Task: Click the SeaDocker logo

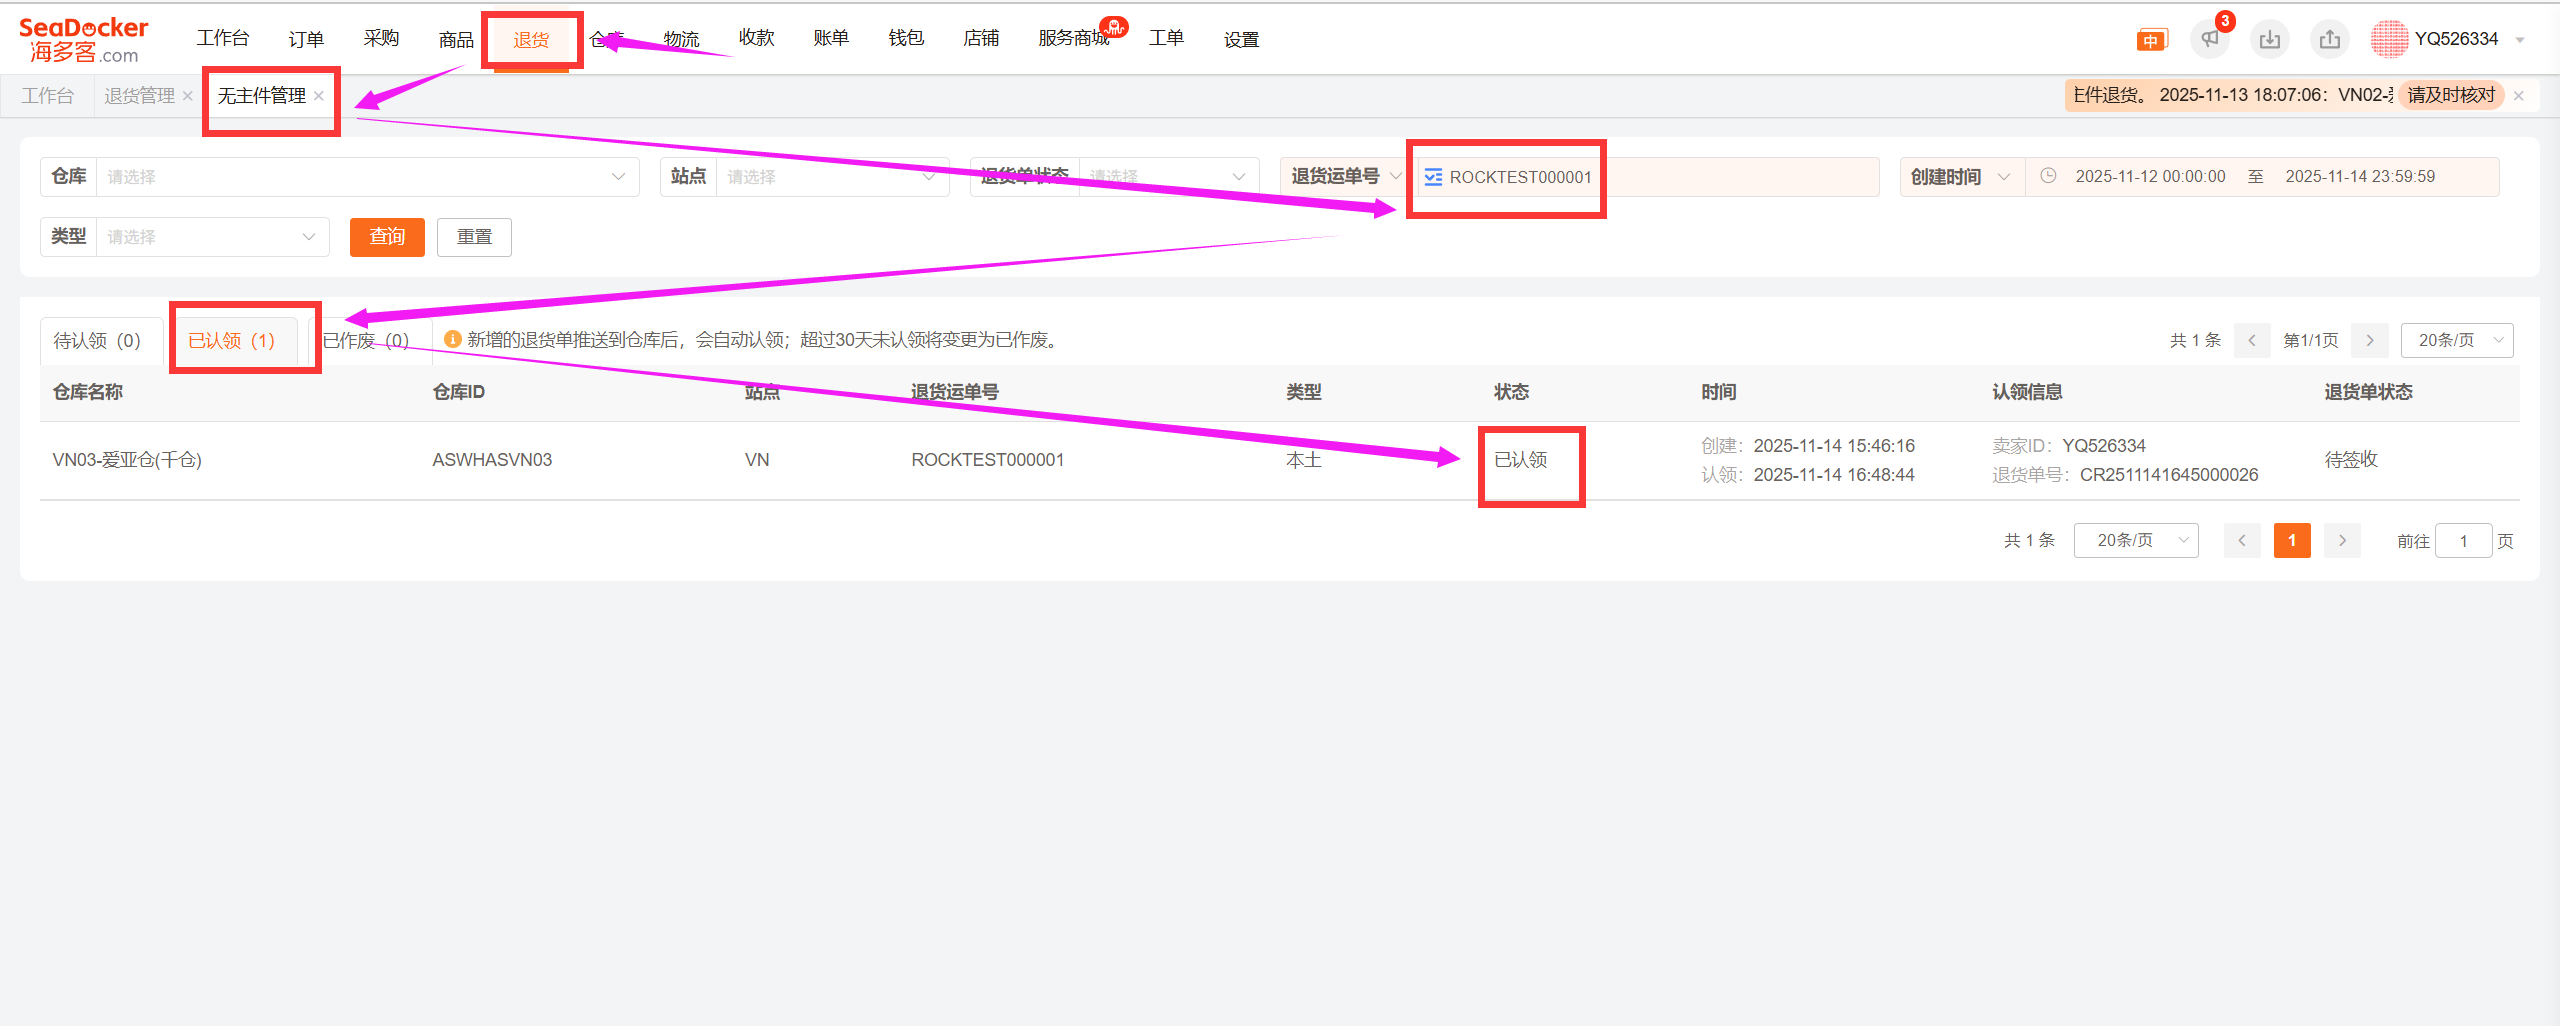Action: 84,40
